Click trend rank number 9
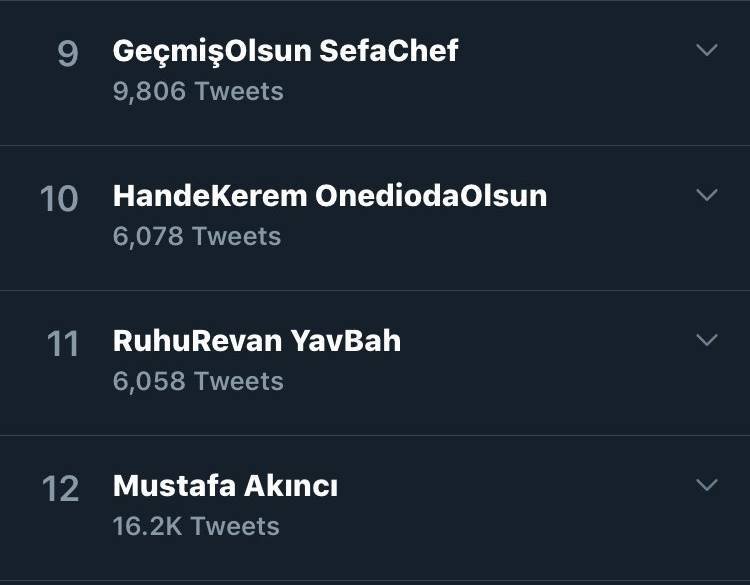The image size is (750, 585). coord(67,53)
